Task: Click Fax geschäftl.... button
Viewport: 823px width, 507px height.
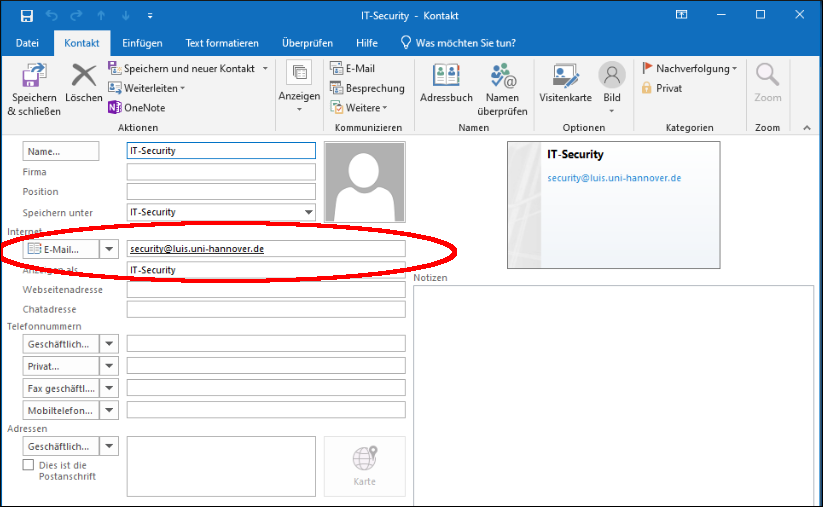Action: tap(60, 388)
